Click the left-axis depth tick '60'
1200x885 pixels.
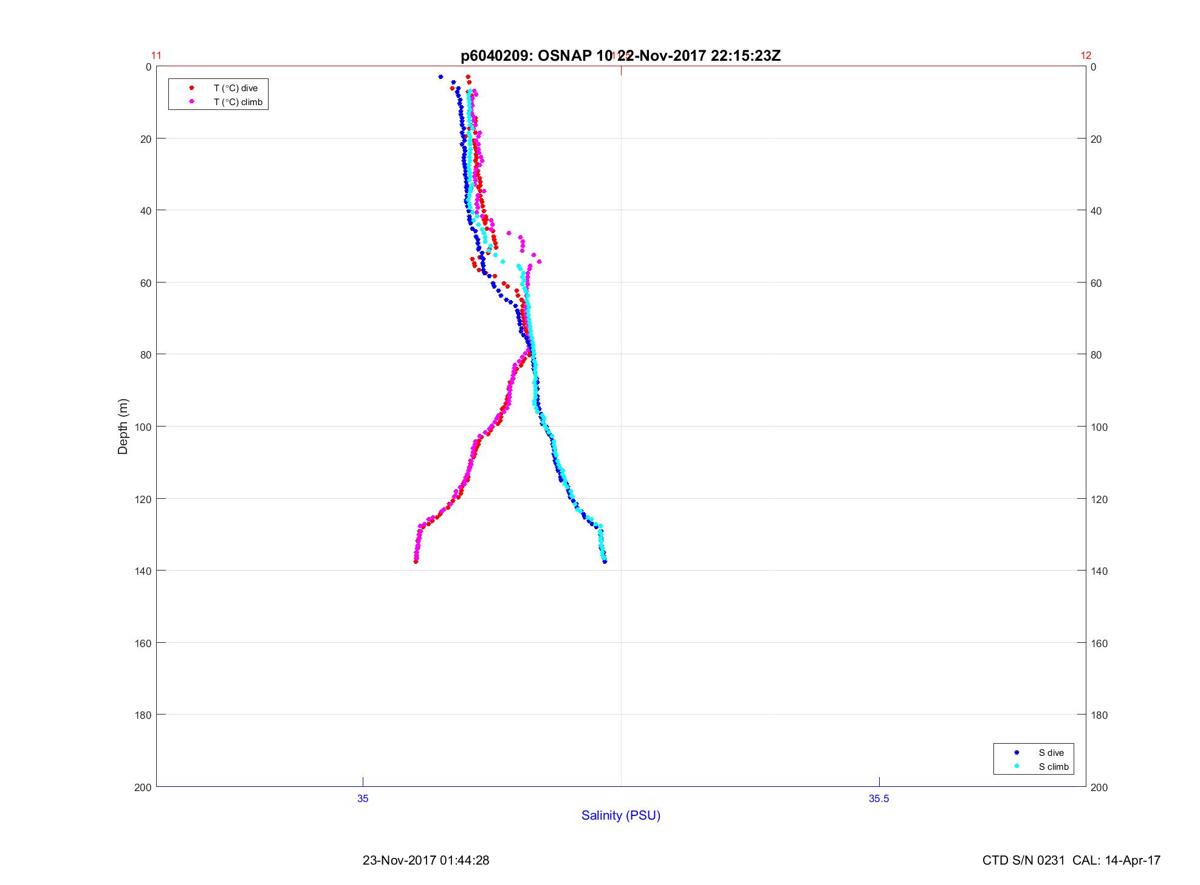146,283
